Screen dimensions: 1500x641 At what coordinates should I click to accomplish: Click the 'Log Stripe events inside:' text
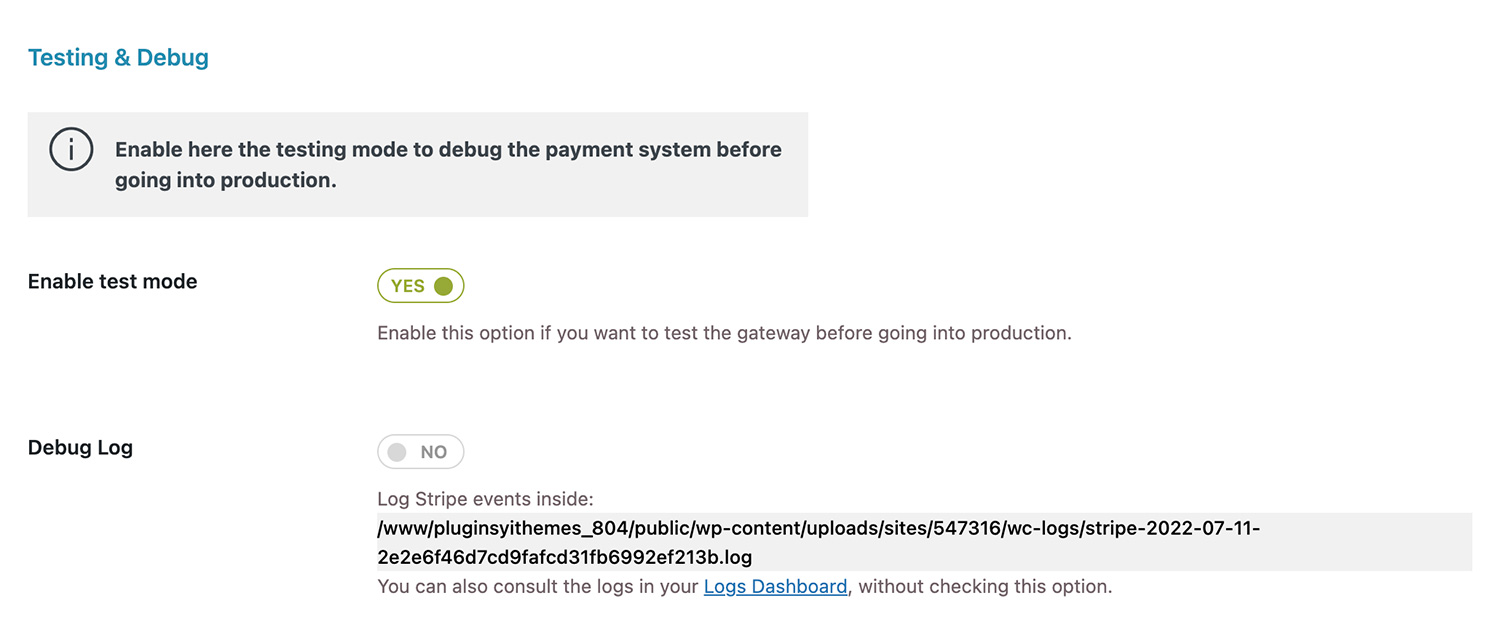point(485,499)
